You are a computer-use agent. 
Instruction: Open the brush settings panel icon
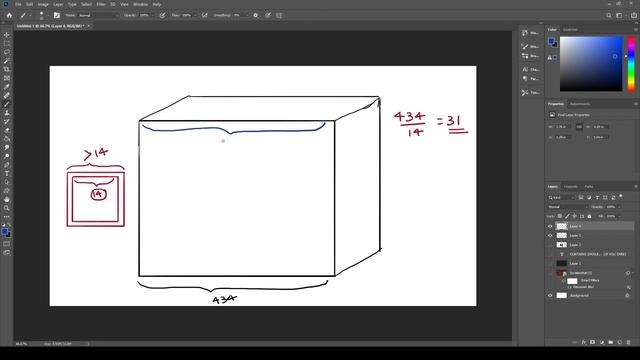tap(57, 16)
